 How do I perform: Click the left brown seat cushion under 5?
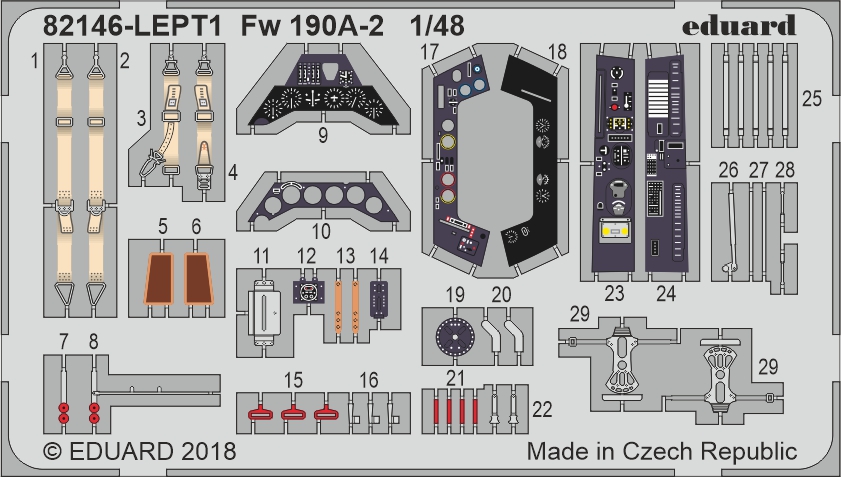pyautogui.click(x=159, y=279)
